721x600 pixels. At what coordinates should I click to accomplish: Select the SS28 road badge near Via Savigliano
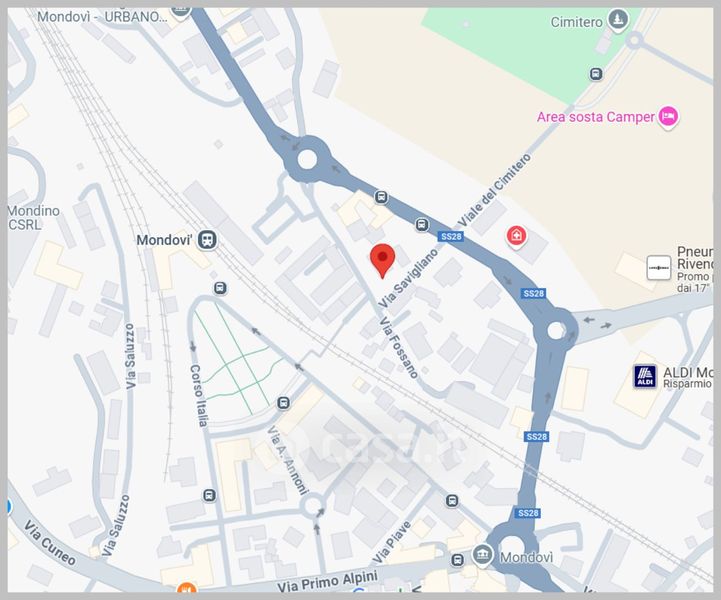click(451, 236)
